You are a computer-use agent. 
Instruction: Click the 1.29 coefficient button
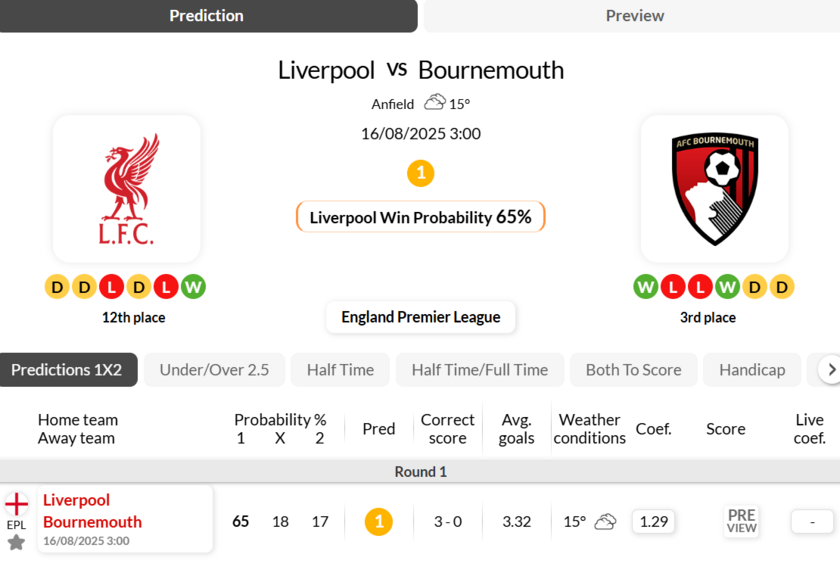(x=653, y=521)
